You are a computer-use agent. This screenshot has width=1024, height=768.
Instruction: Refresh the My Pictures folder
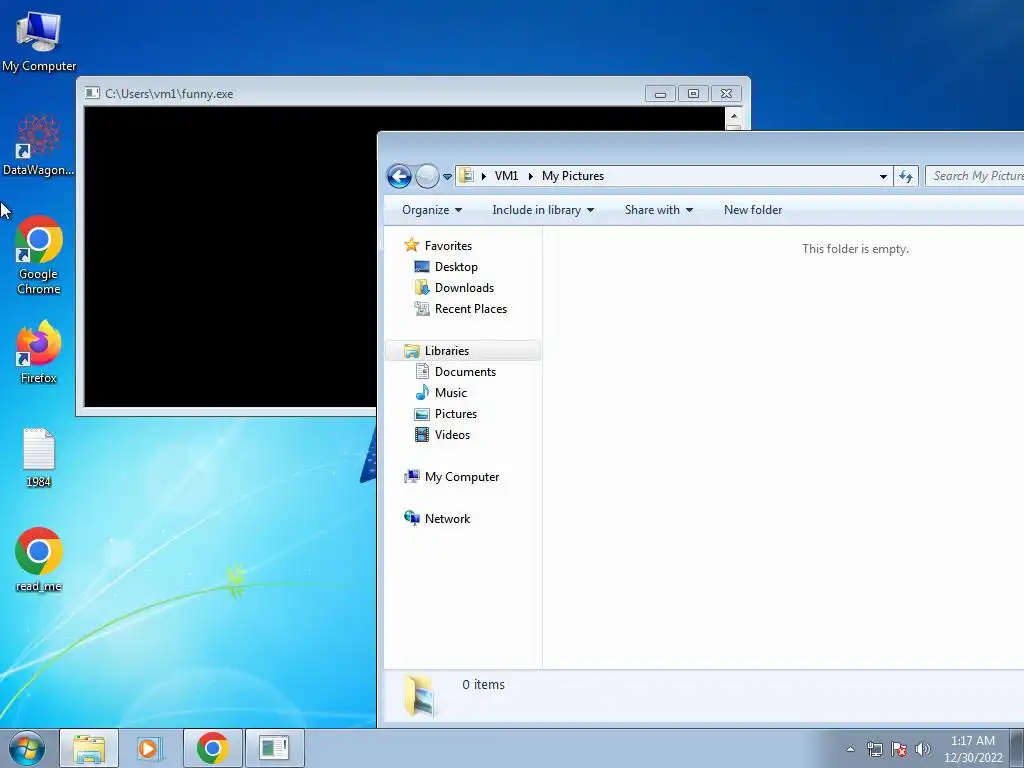906,176
